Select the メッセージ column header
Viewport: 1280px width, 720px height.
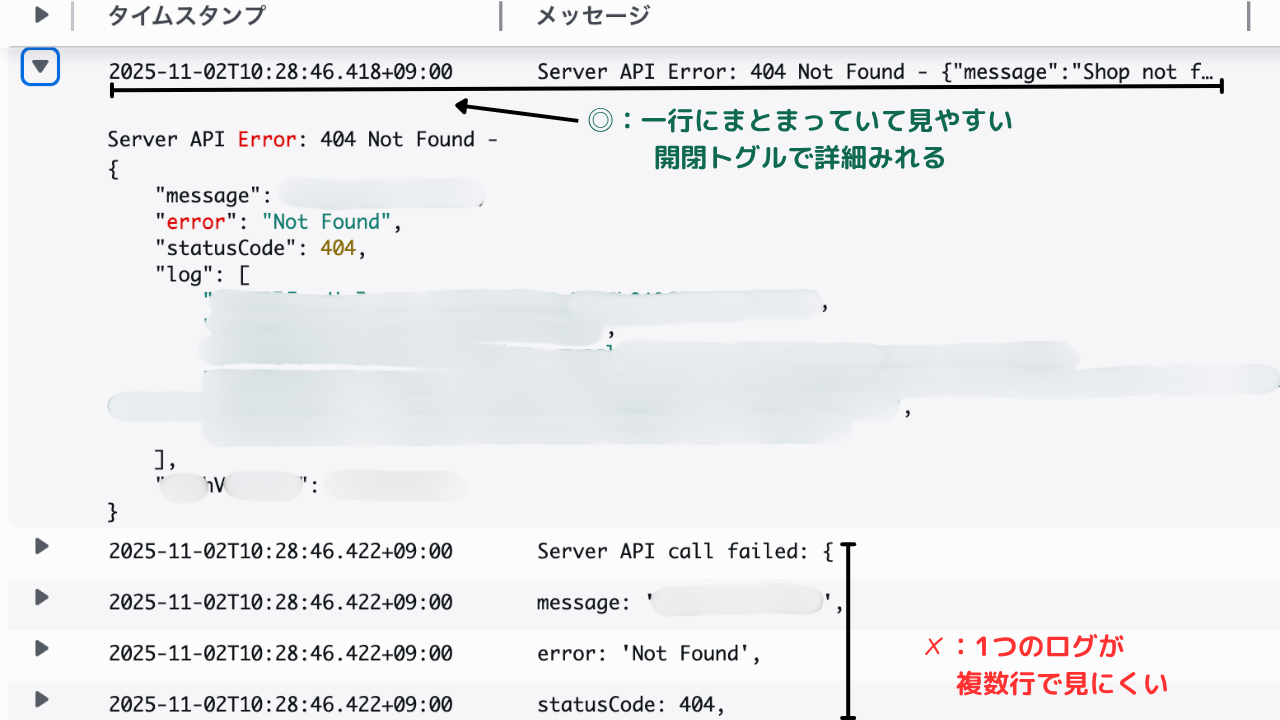click(x=593, y=15)
